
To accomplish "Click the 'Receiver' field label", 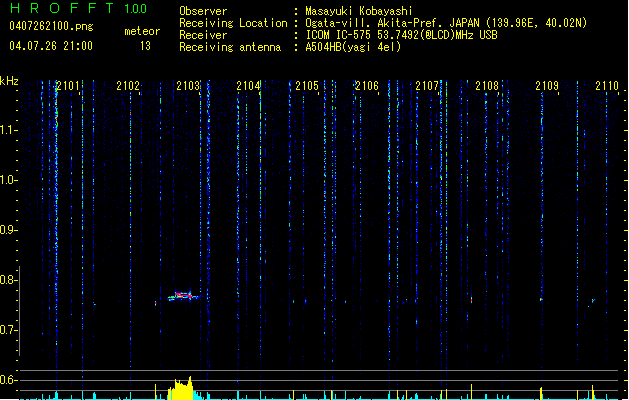I will click(203, 35).
